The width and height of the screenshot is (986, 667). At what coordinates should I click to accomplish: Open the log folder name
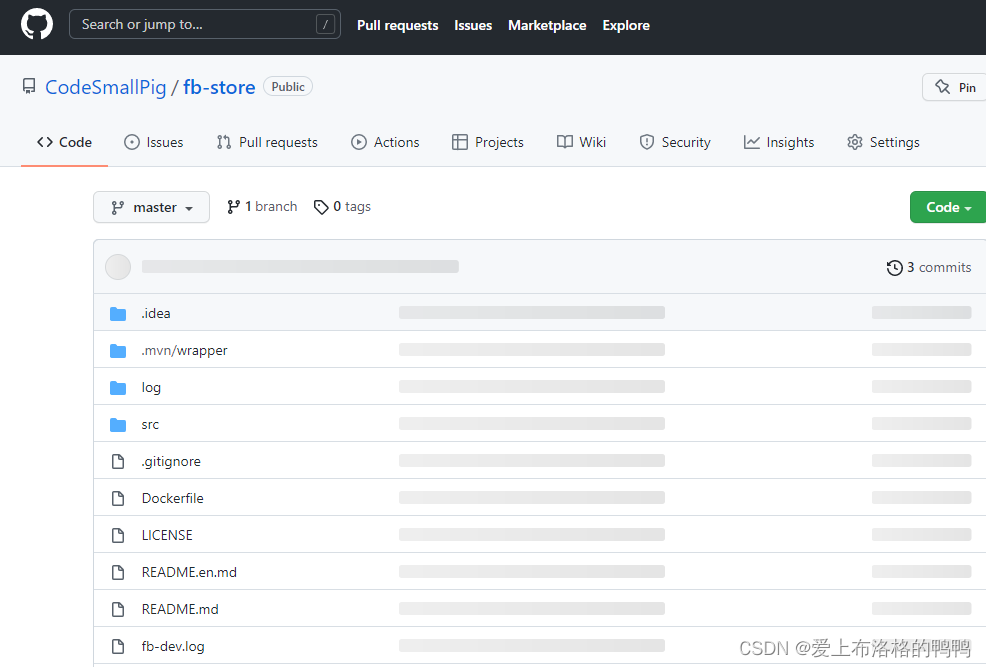point(151,387)
